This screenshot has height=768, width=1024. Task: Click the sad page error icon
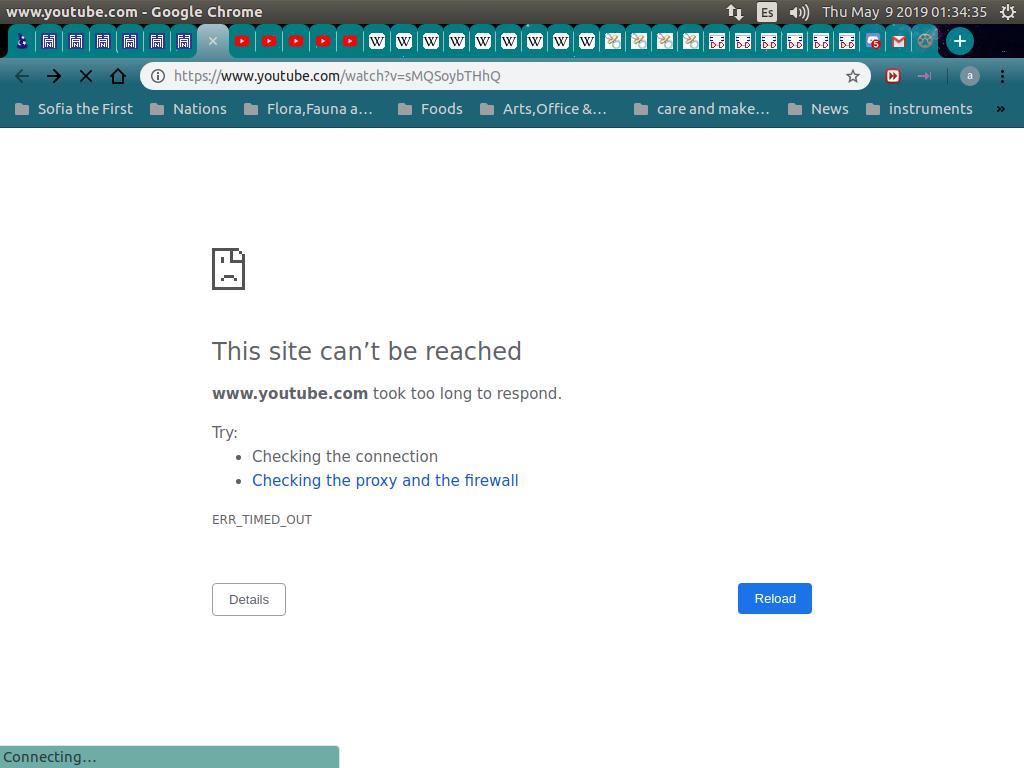coord(229,269)
